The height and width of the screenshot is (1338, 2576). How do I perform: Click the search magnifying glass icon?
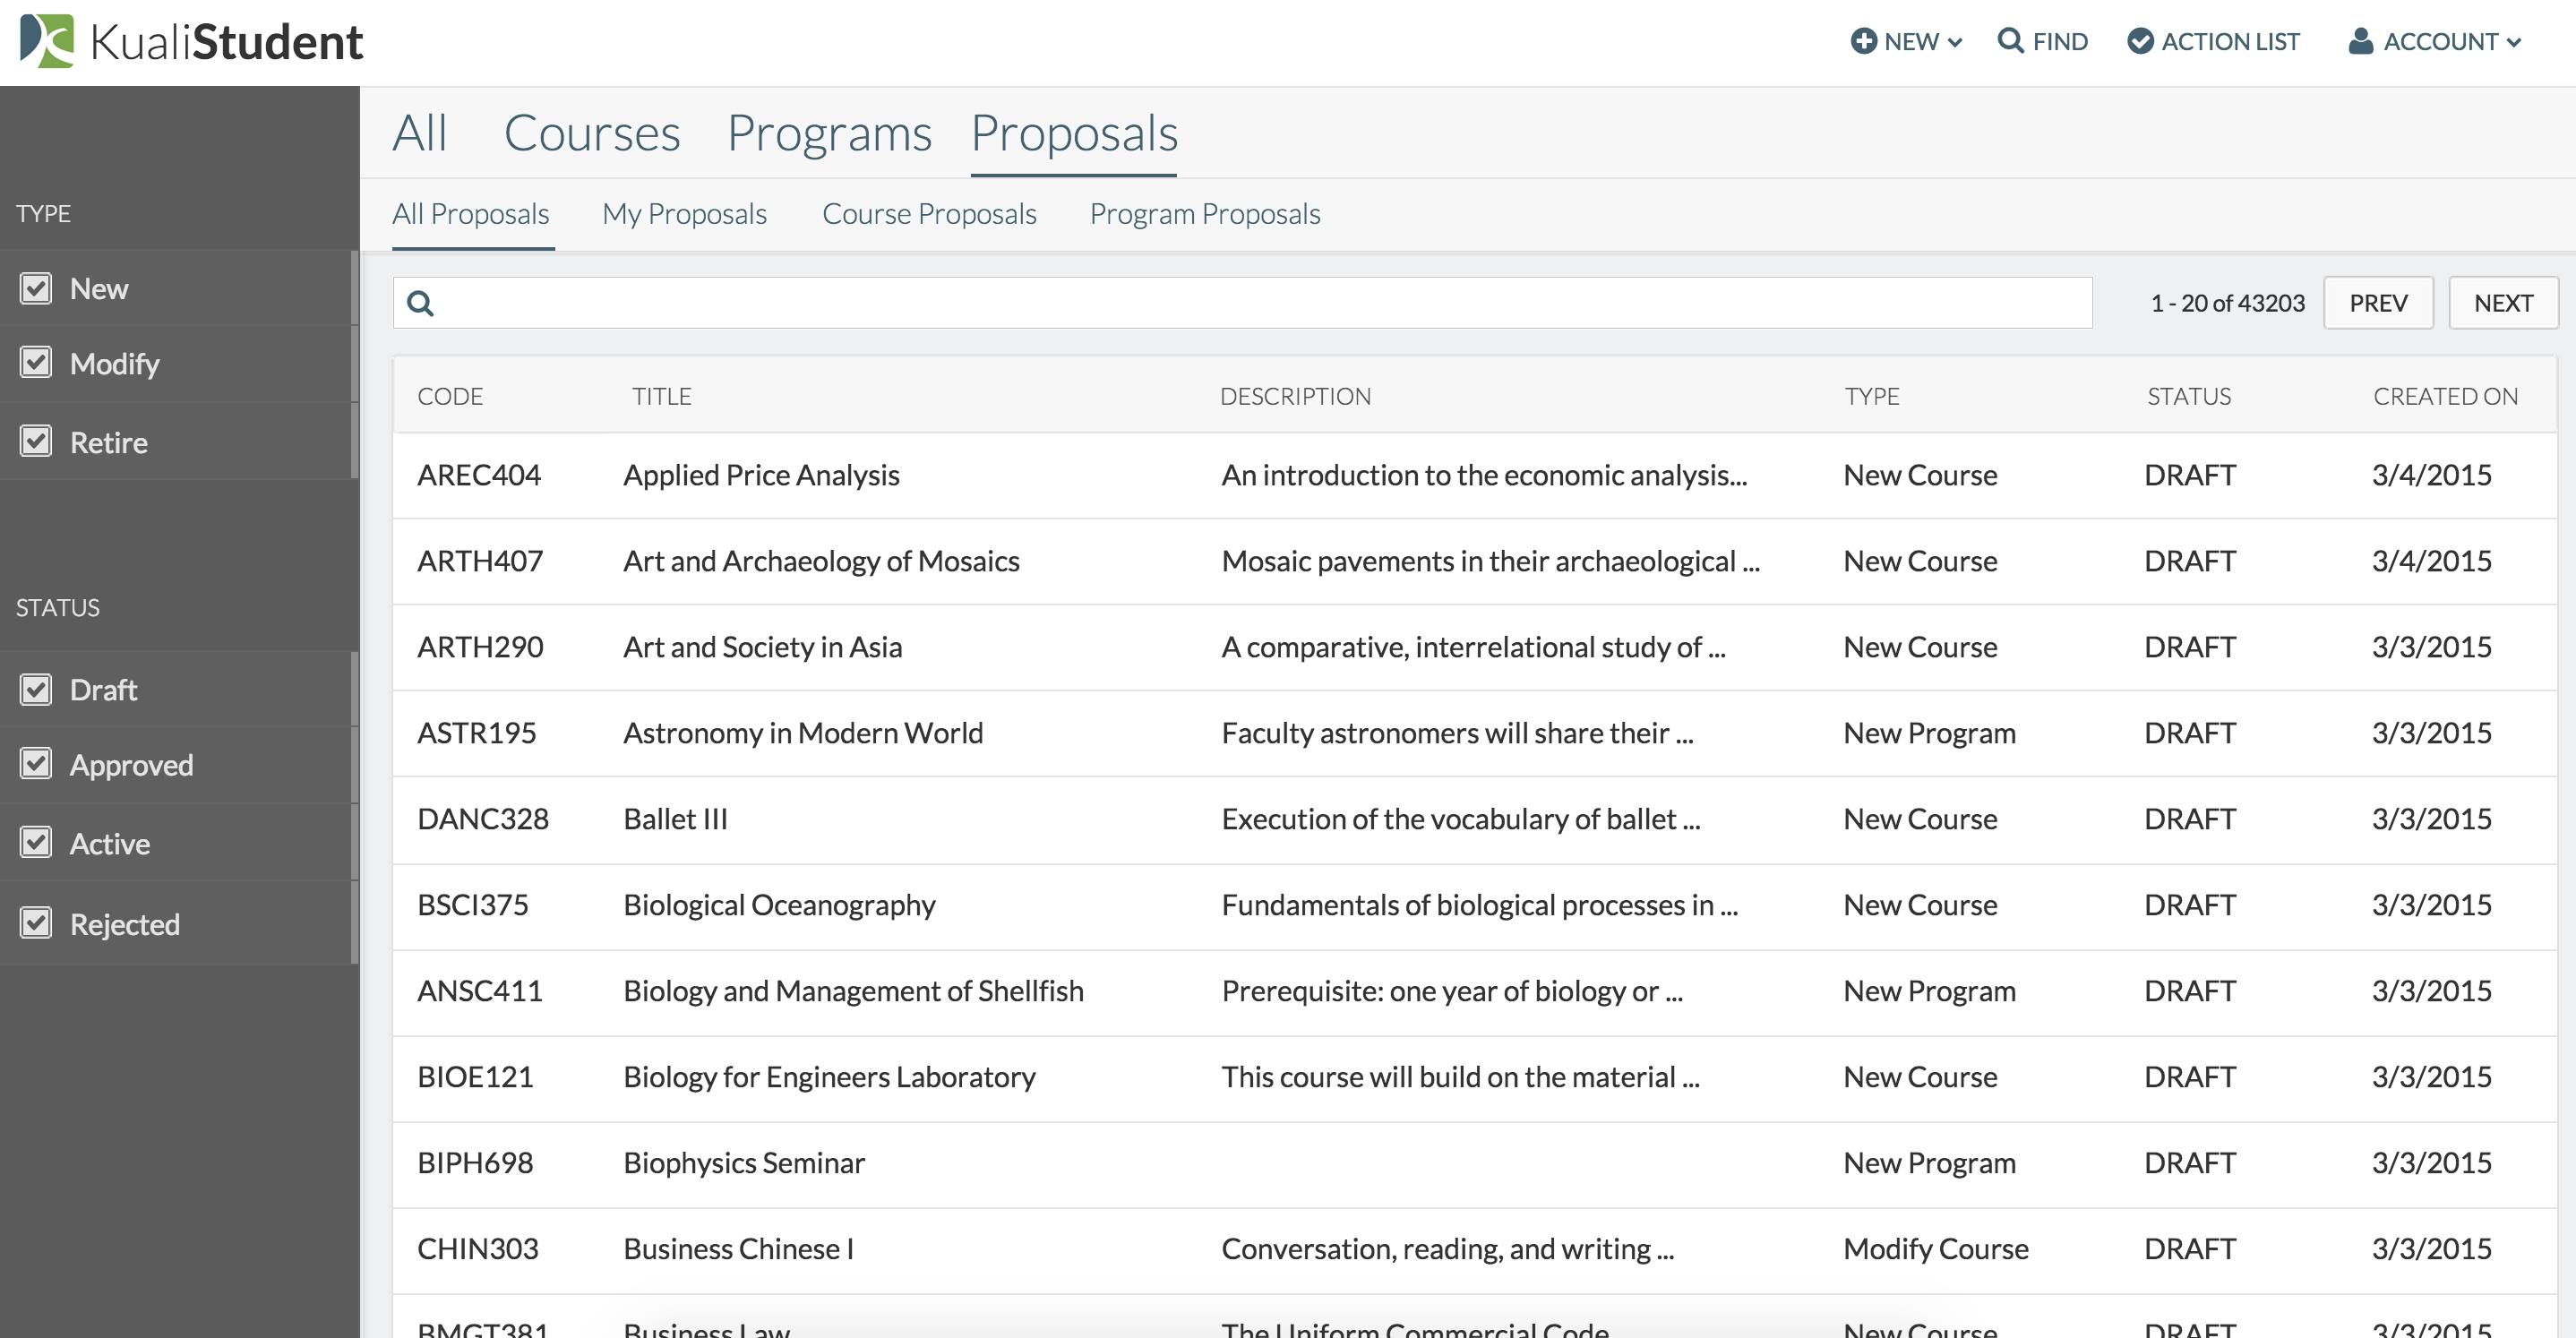point(421,304)
